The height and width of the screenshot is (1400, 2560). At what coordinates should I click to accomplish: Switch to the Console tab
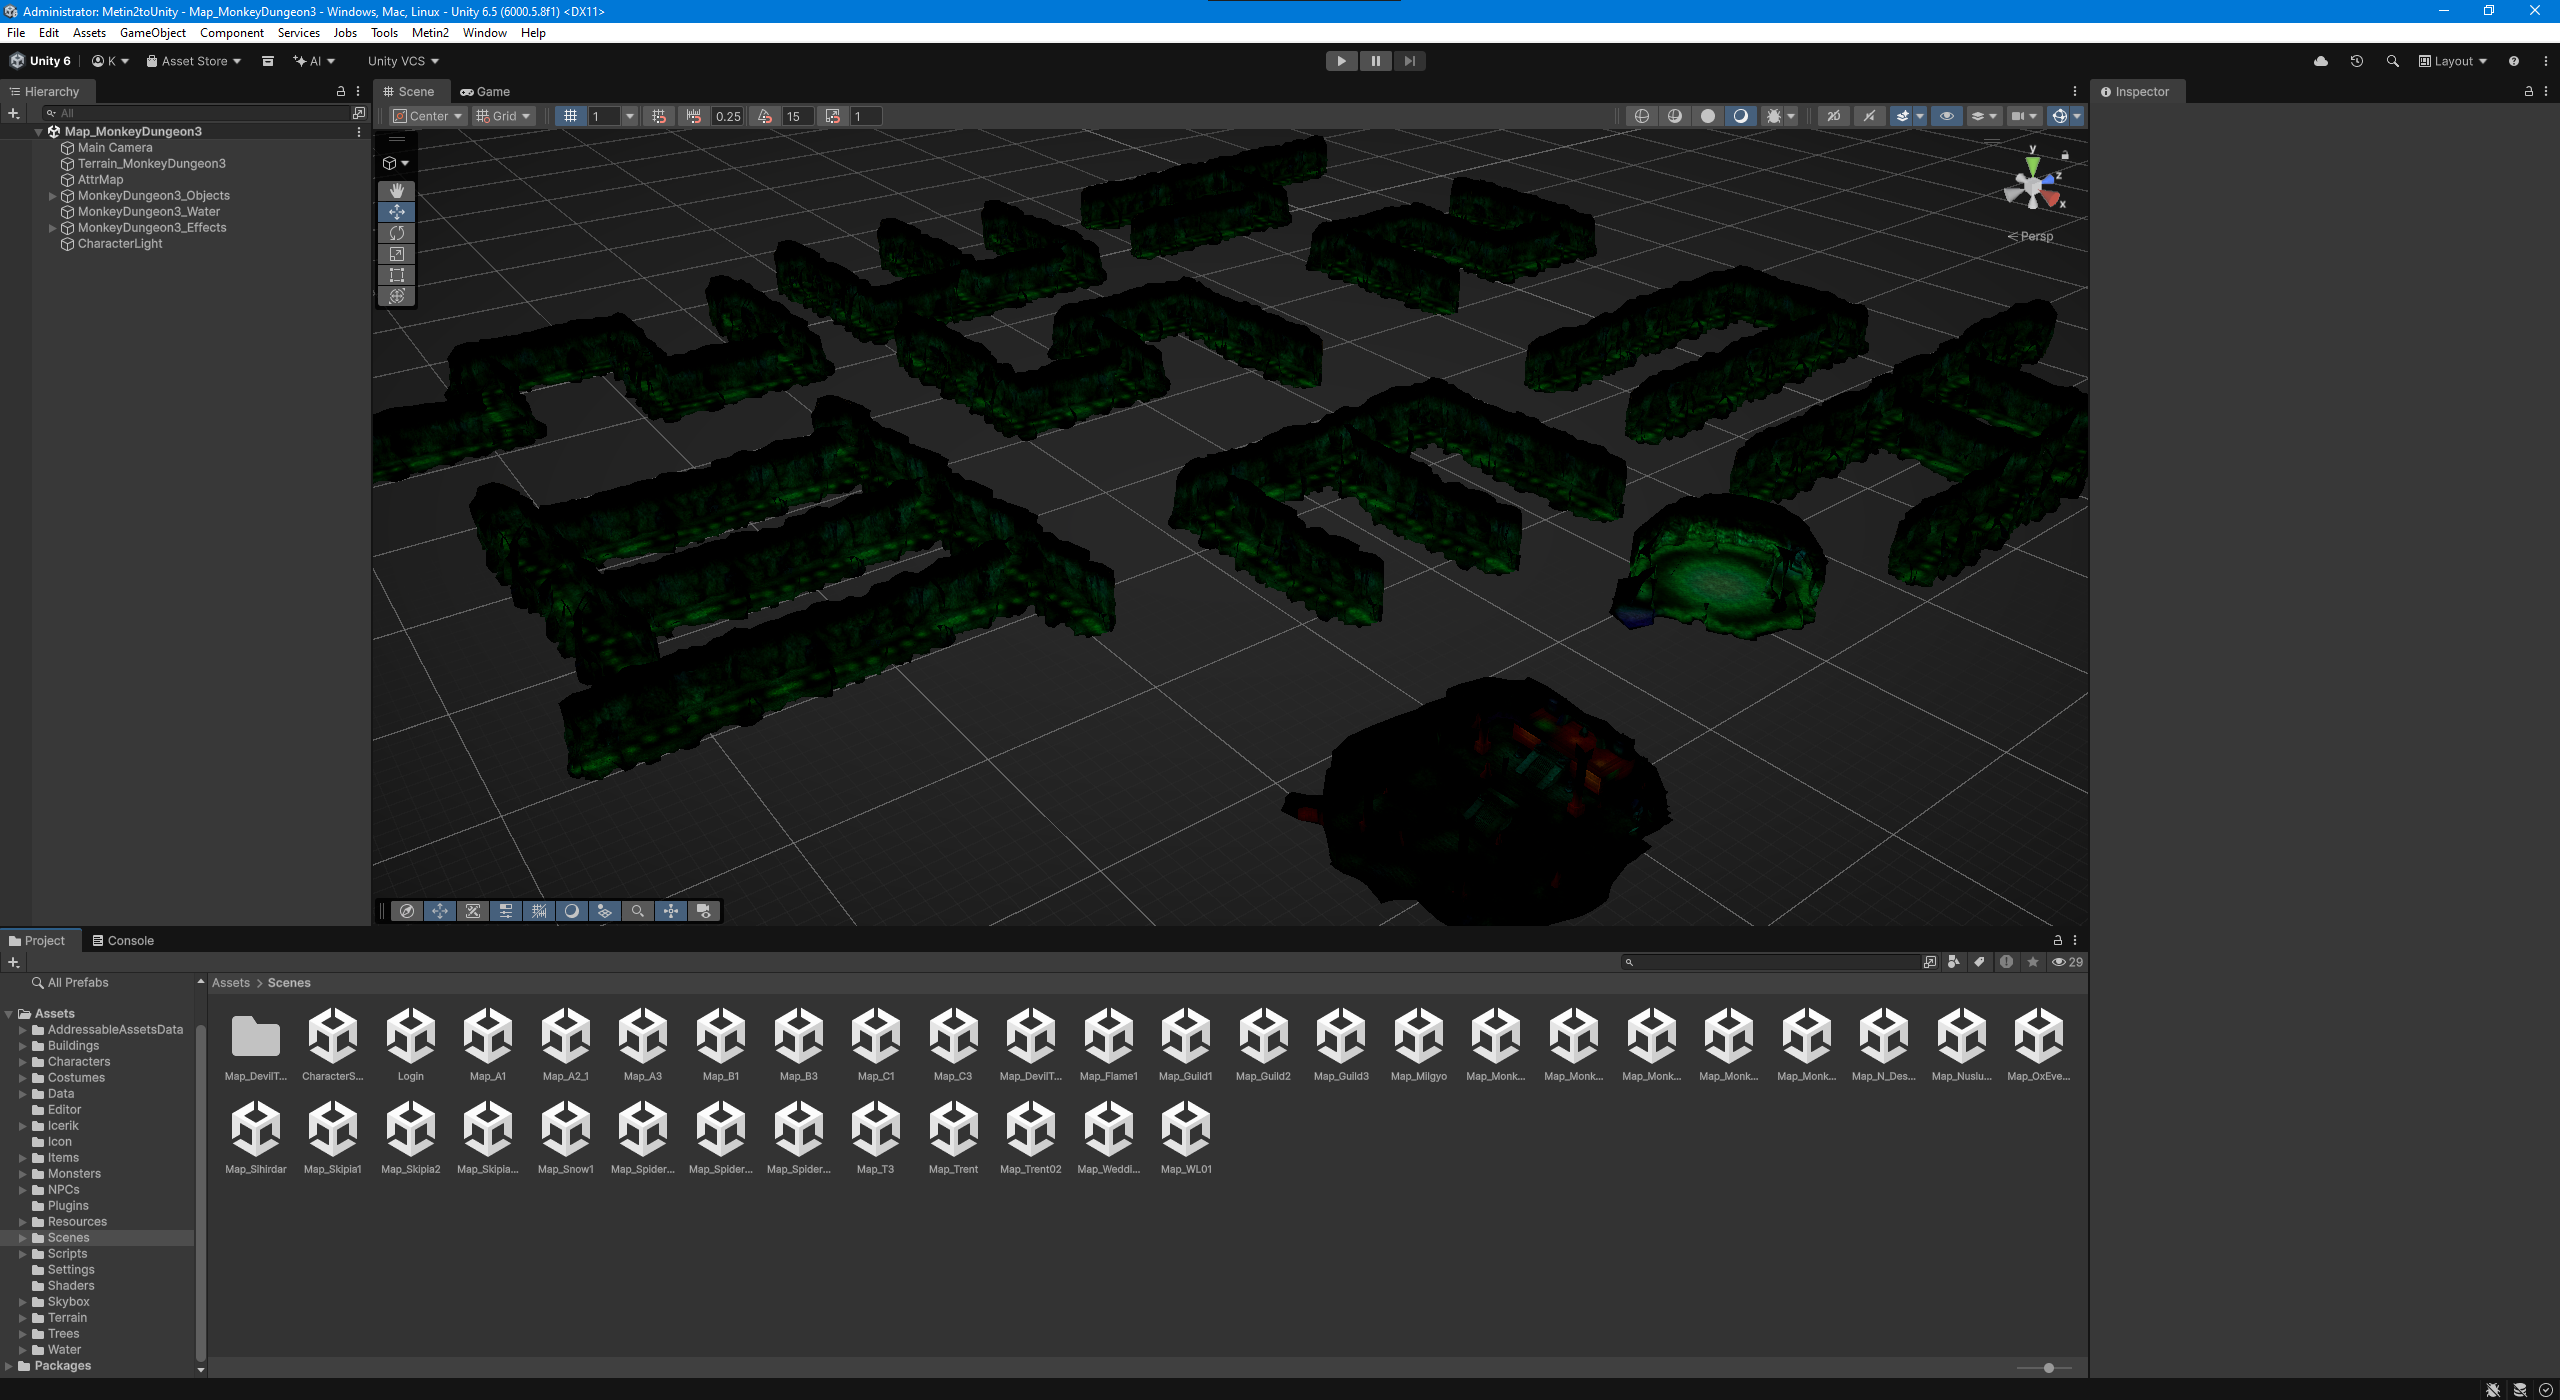123,941
